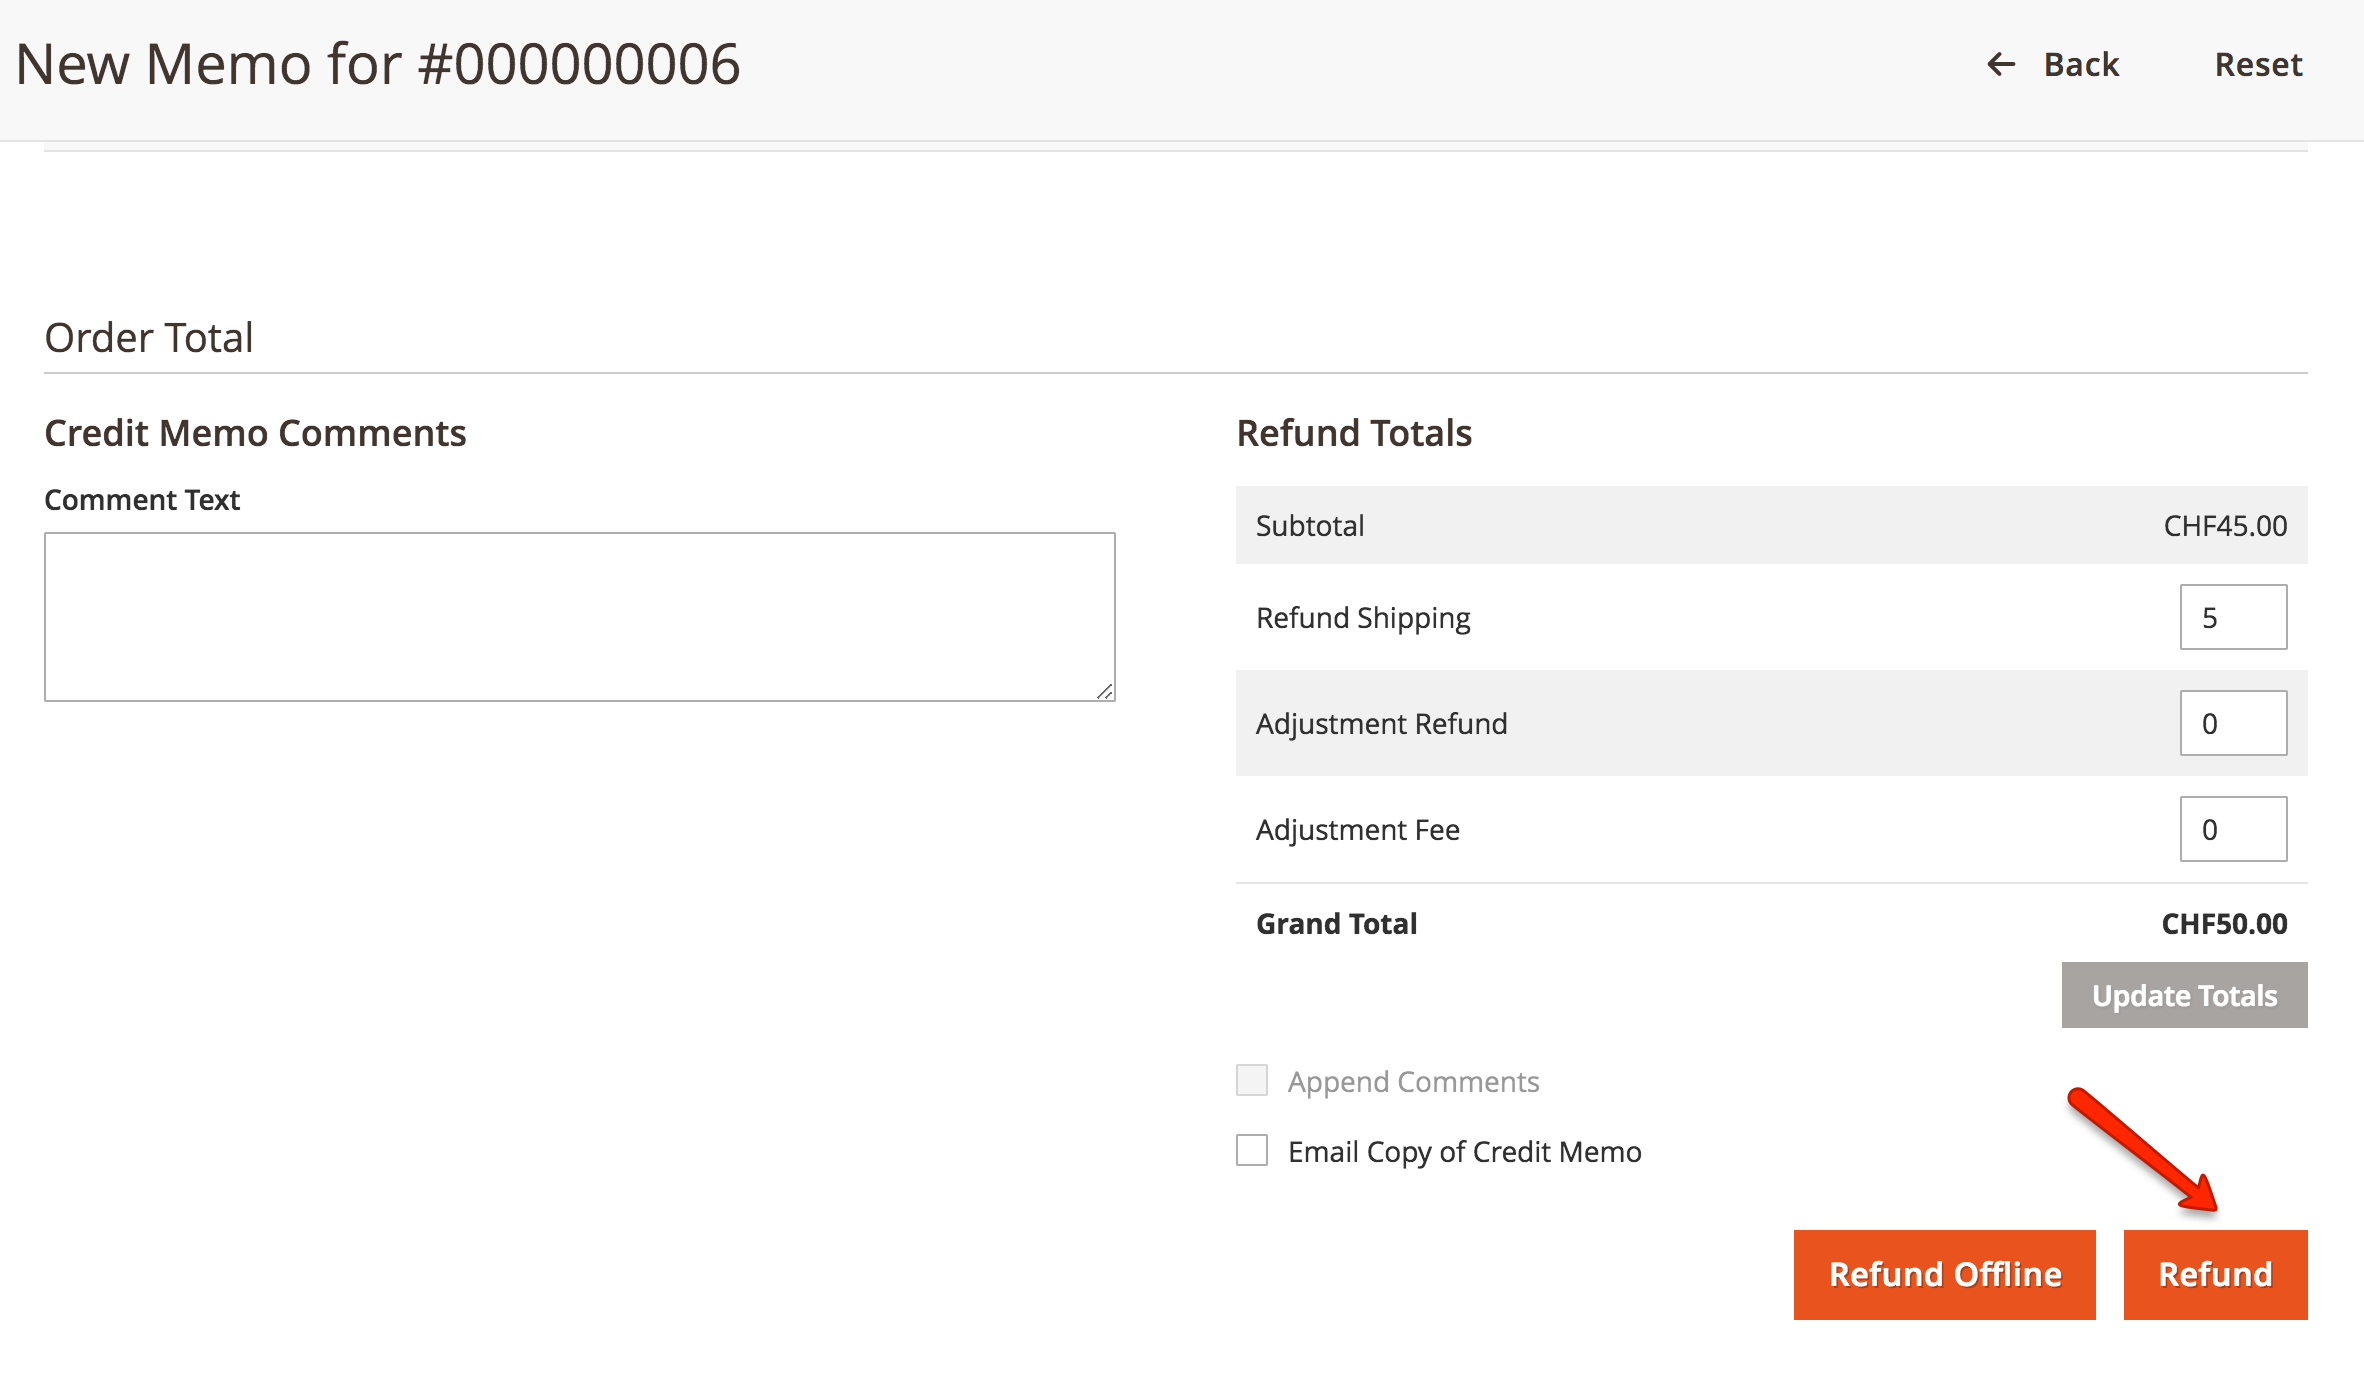Screen dimensions: 2364x1386
Task: Click the Refund button
Action: (x=2215, y=1274)
